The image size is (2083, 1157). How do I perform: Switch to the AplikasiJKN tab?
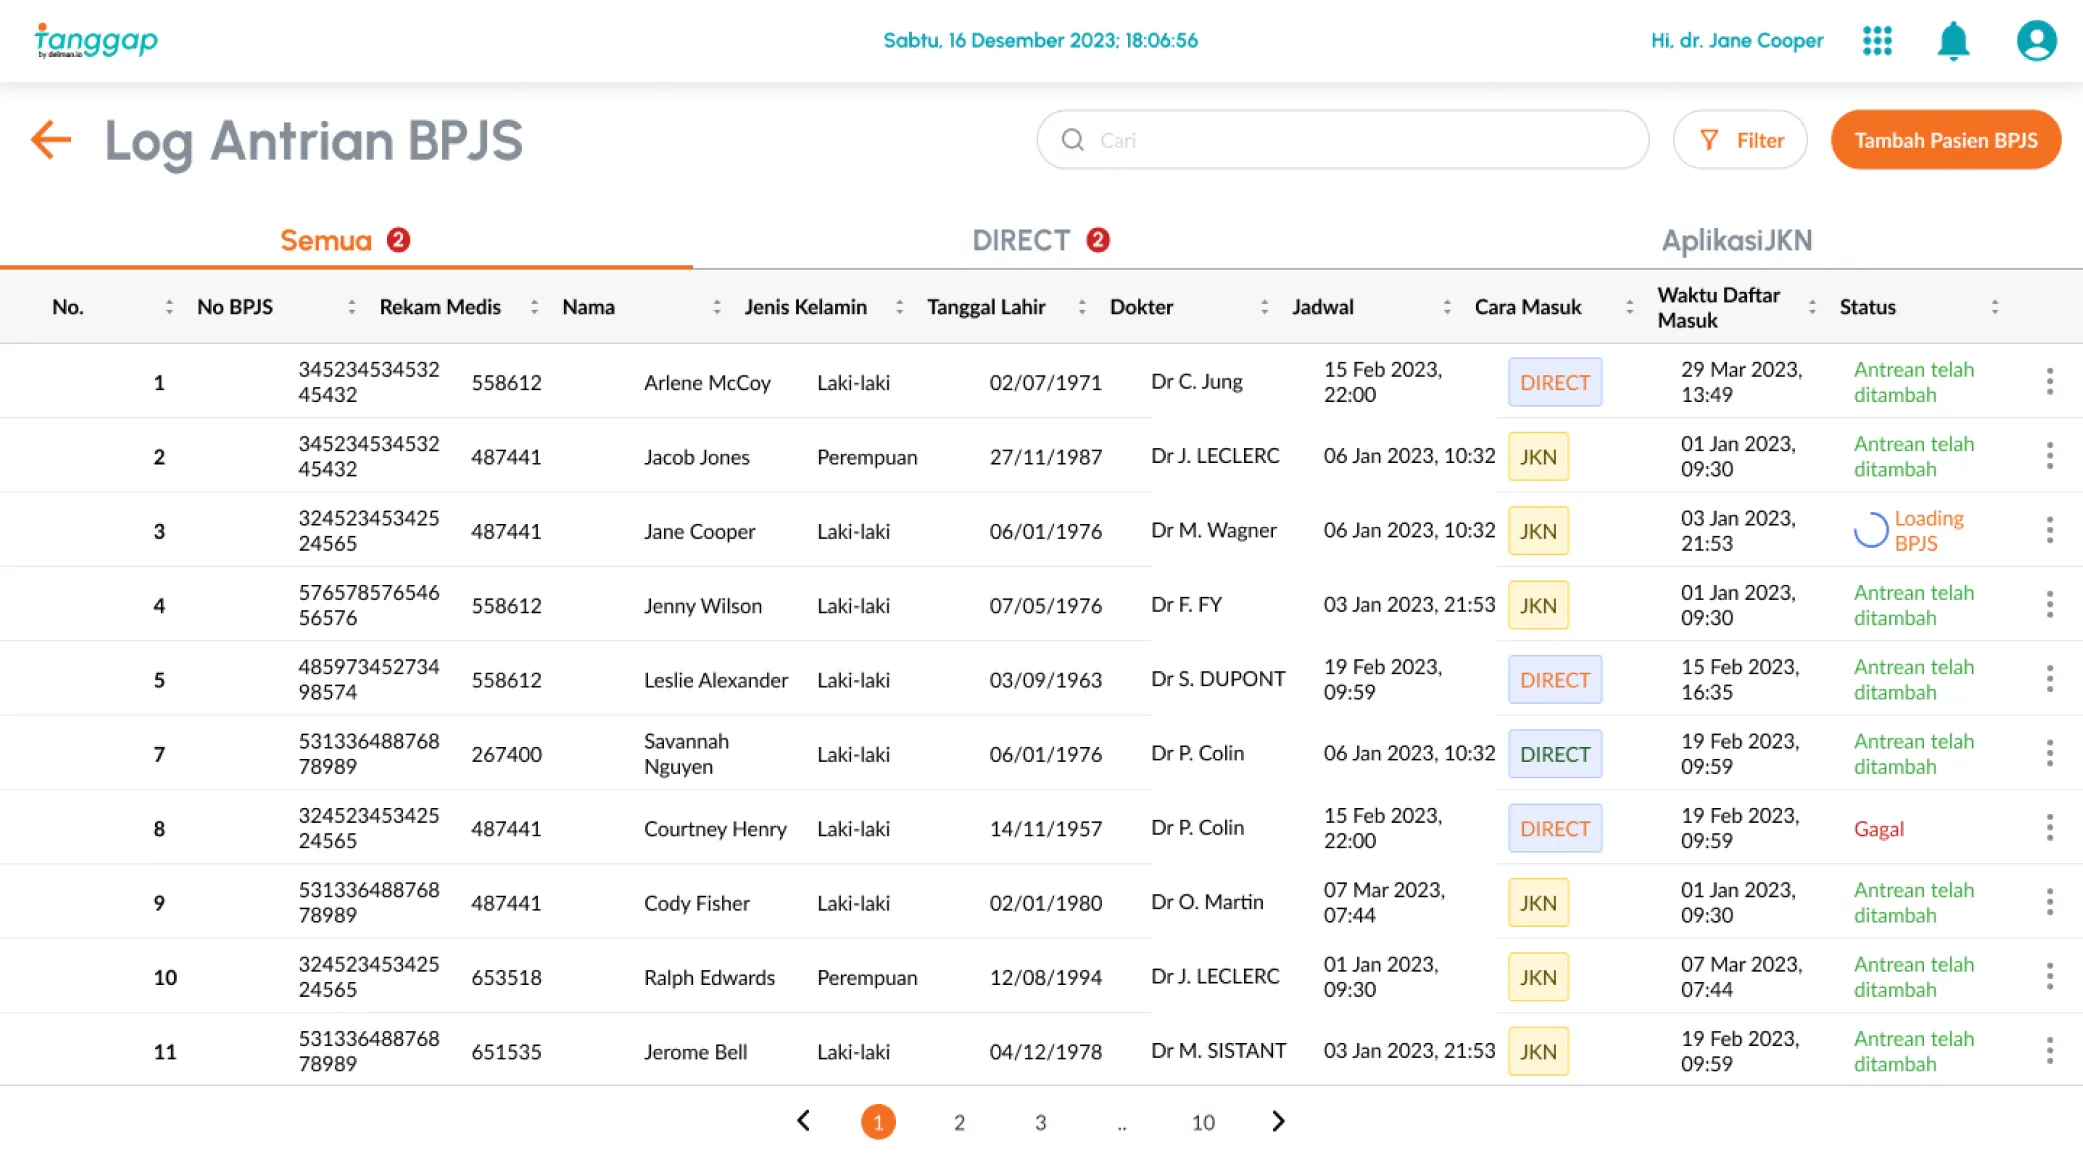point(1736,240)
